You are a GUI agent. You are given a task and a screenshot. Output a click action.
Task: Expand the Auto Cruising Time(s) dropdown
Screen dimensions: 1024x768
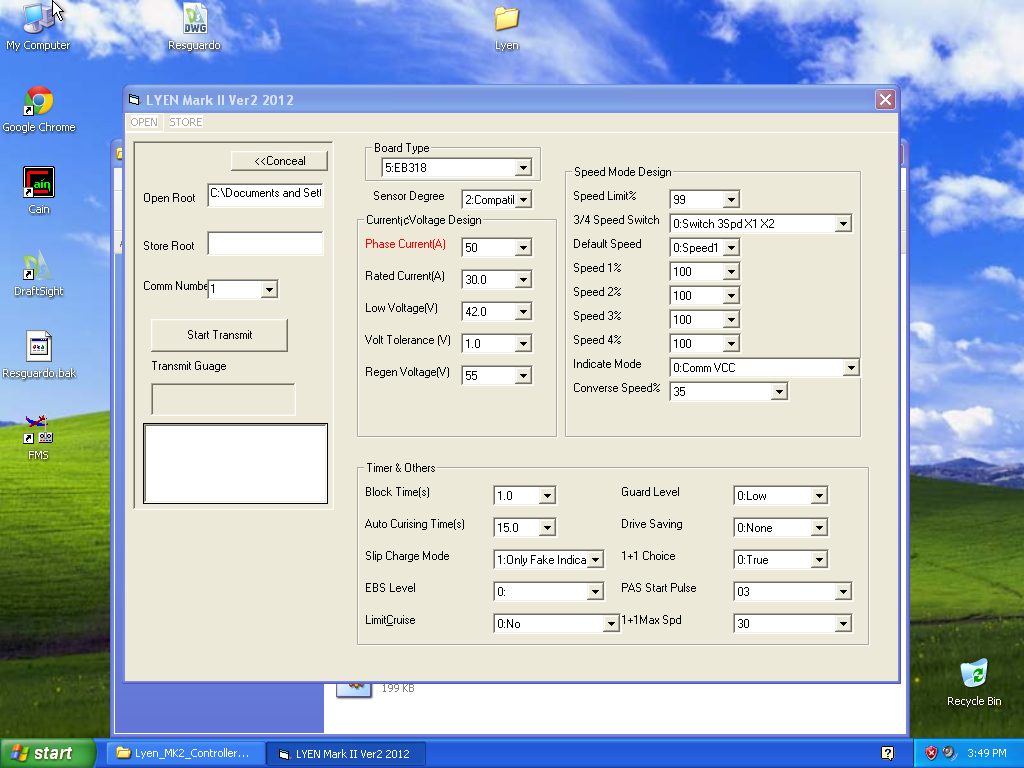coord(547,528)
